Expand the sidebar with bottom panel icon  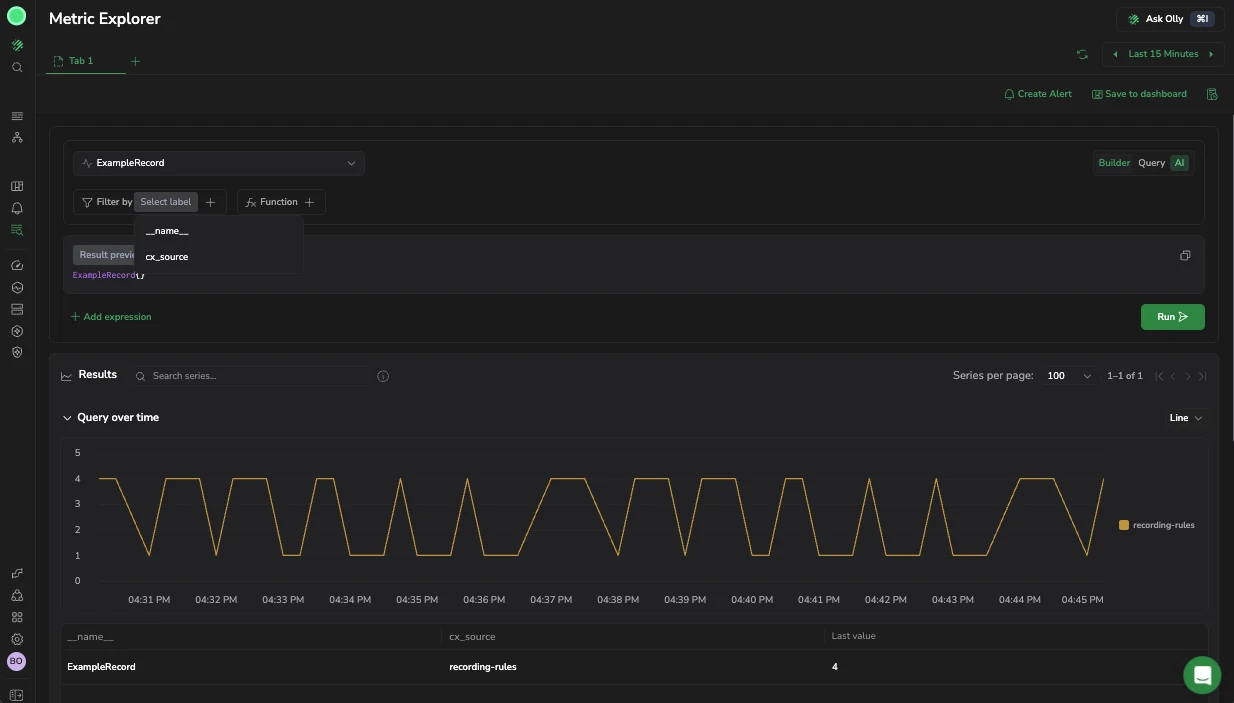tap(17, 695)
